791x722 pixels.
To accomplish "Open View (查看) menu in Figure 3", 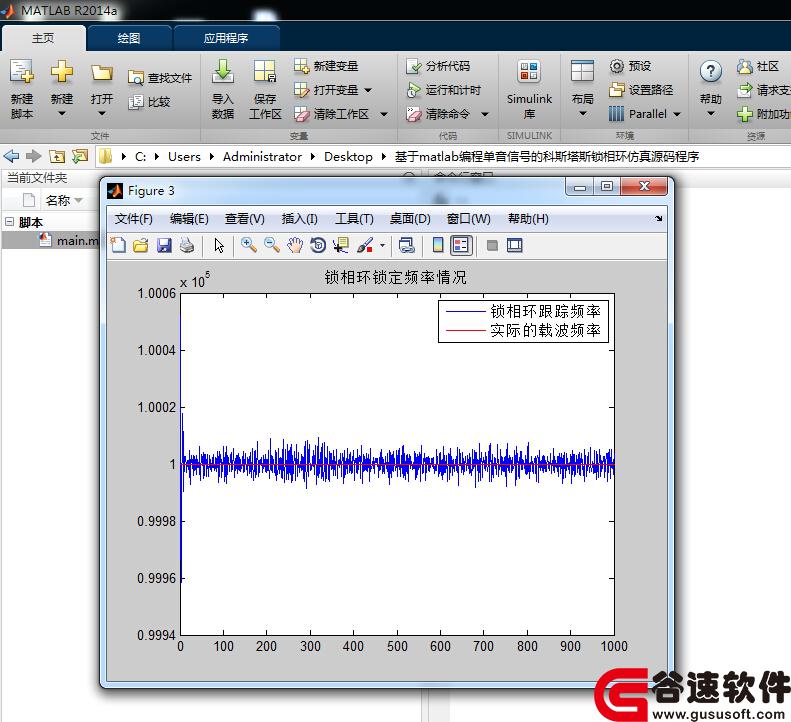I will click(245, 219).
